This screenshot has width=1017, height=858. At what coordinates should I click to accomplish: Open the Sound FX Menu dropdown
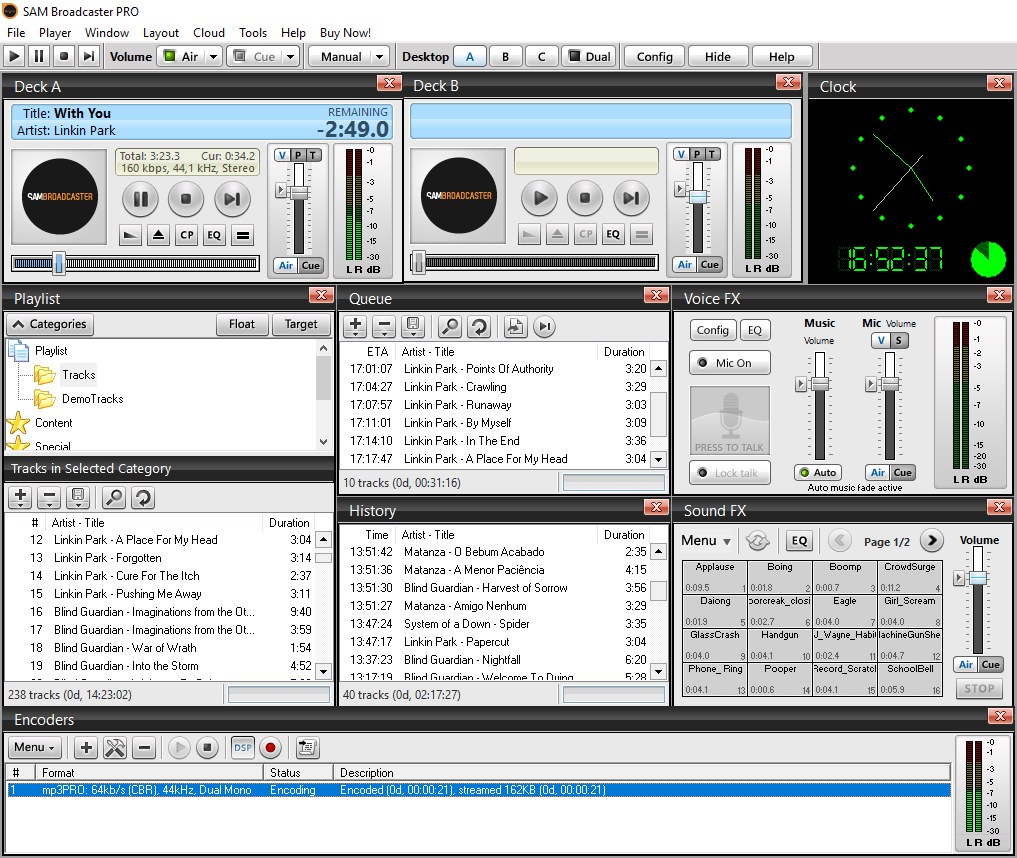pyautogui.click(x=706, y=540)
